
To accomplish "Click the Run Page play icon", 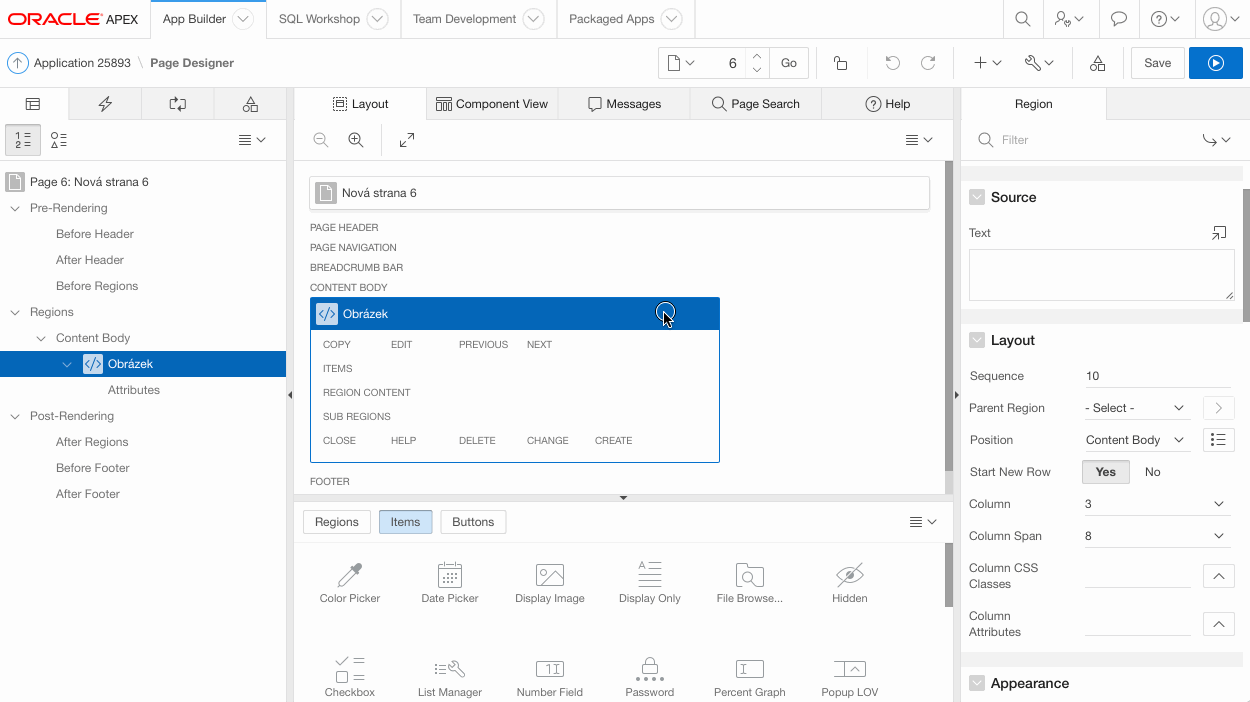I will click(1215, 63).
